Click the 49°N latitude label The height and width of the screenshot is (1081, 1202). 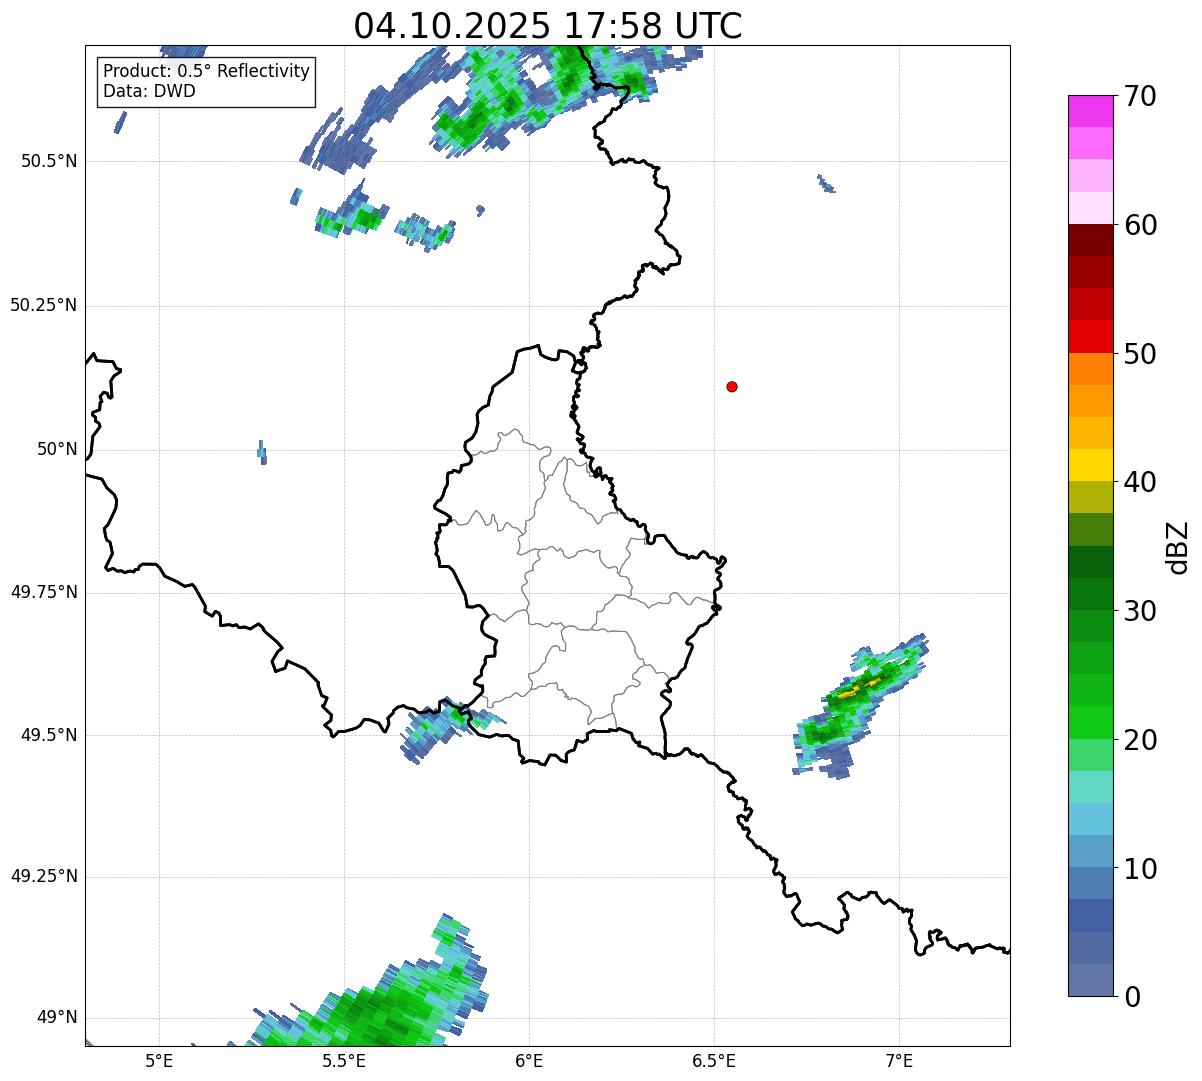58,1017
